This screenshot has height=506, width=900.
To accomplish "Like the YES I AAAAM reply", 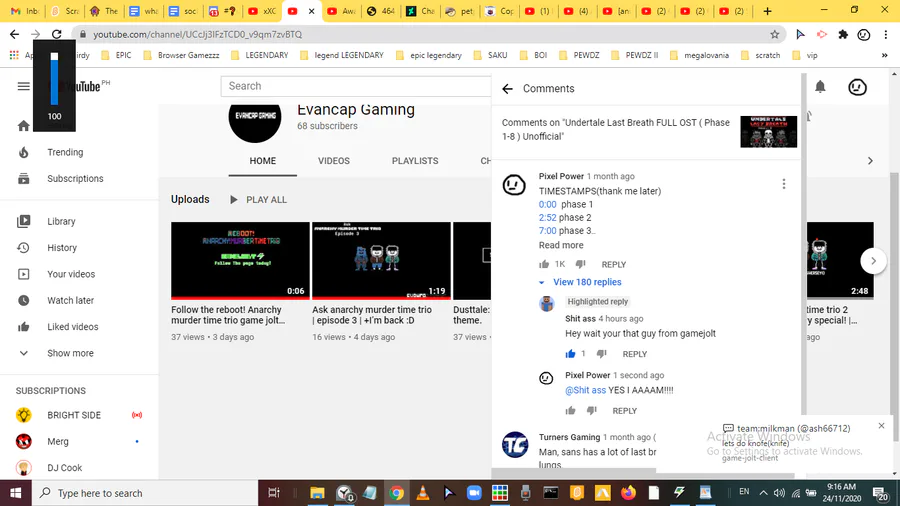I will click(x=570, y=410).
